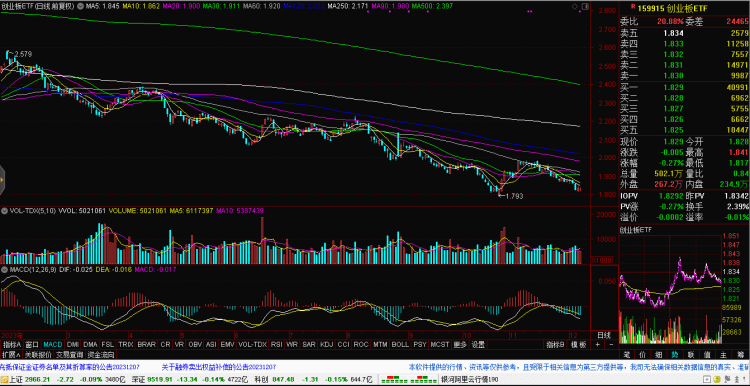Open the 更多 indicators dropdown
The image size is (750, 386).
tap(460, 344)
